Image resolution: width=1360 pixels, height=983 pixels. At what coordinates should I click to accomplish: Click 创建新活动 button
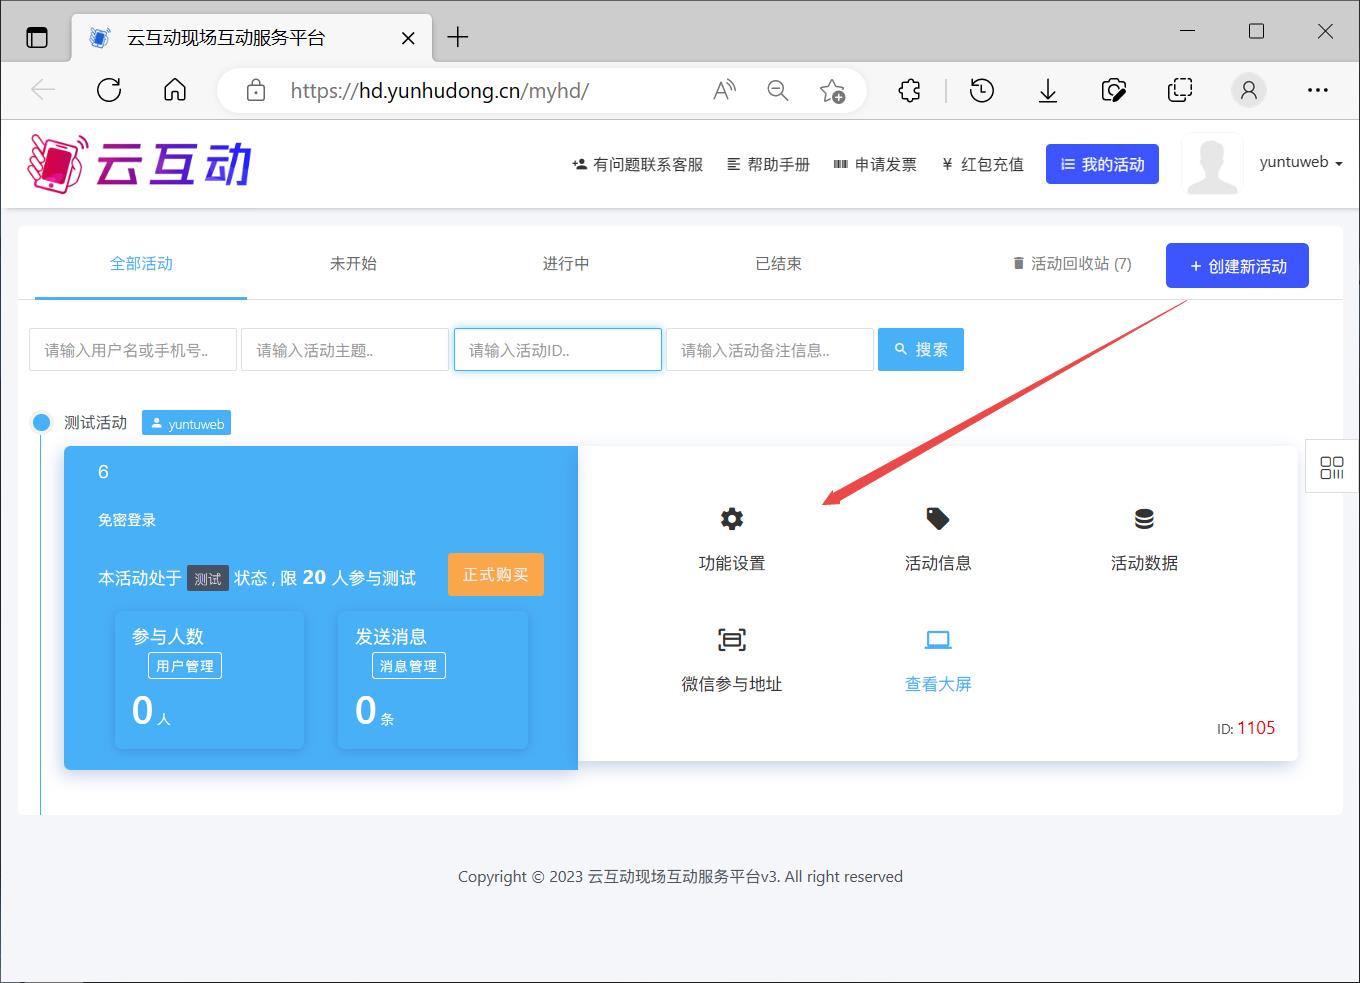(x=1237, y=265)
